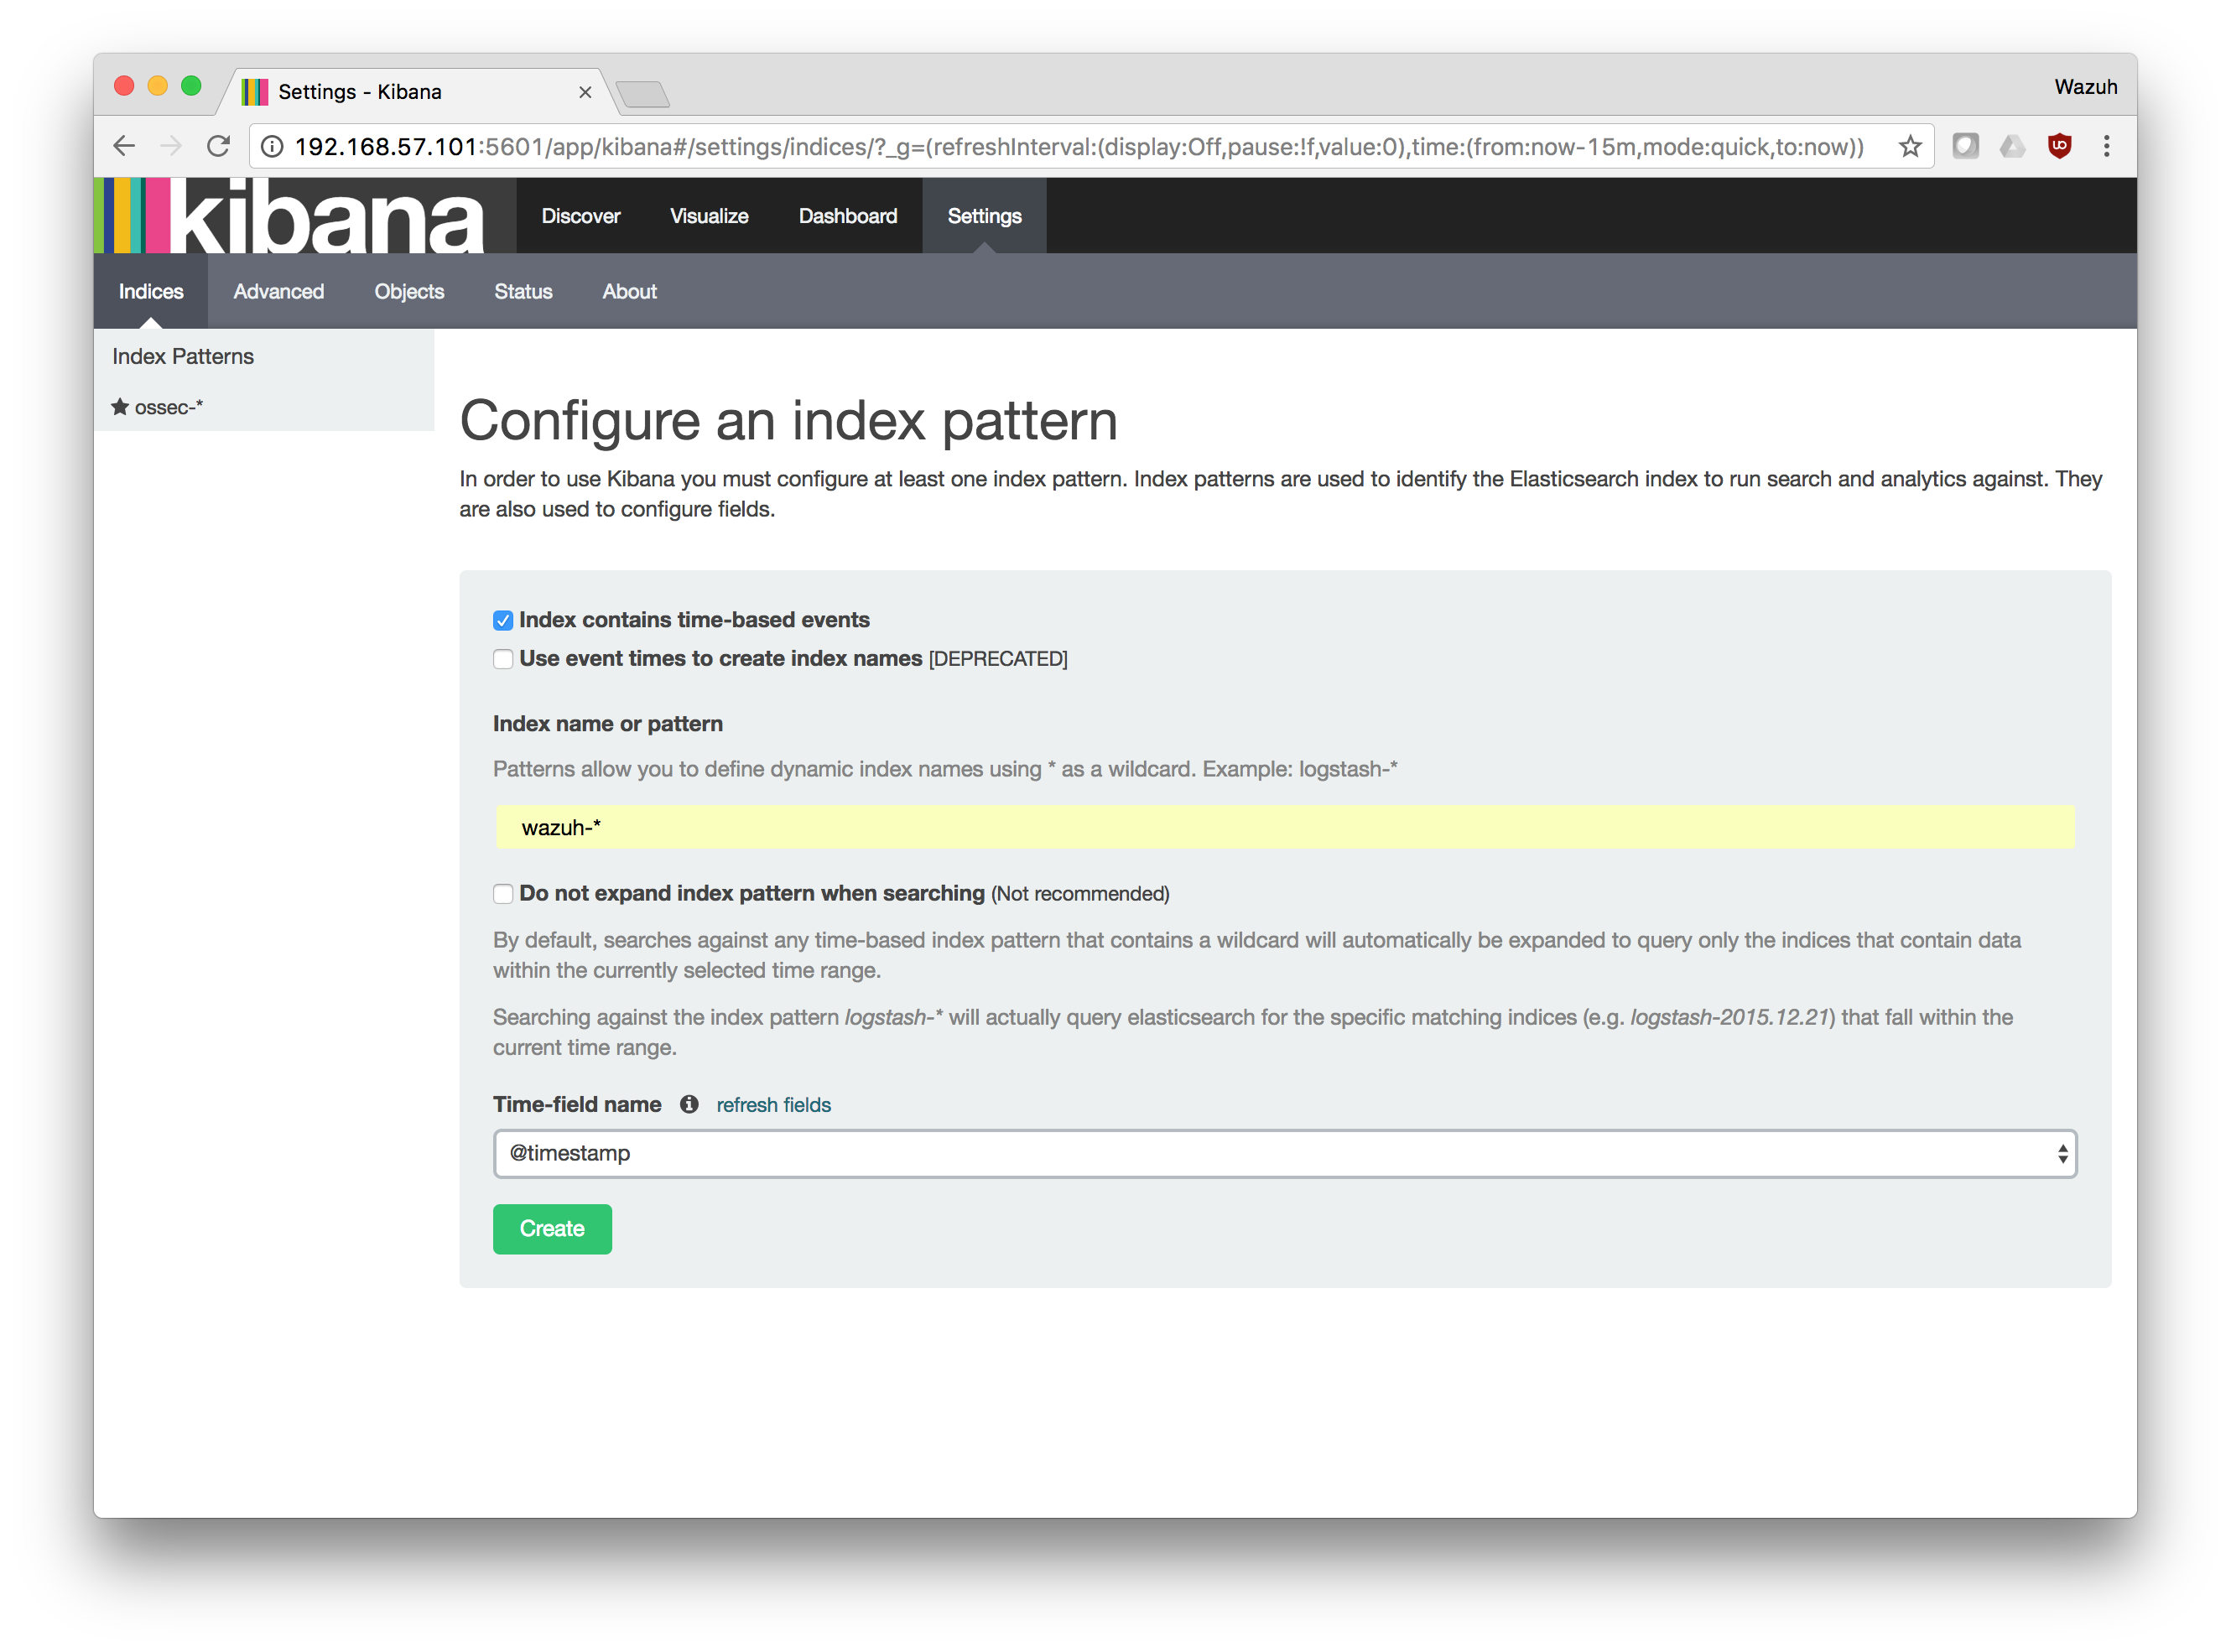The image size is (2231, 1652).
Task: Open the Discover tab
Action: (581, 216)
